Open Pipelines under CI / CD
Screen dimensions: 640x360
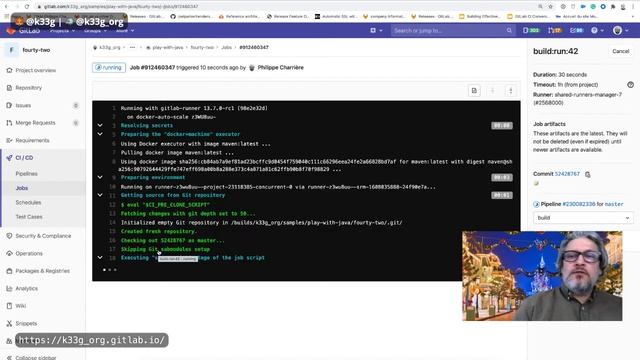pos(27,174)
